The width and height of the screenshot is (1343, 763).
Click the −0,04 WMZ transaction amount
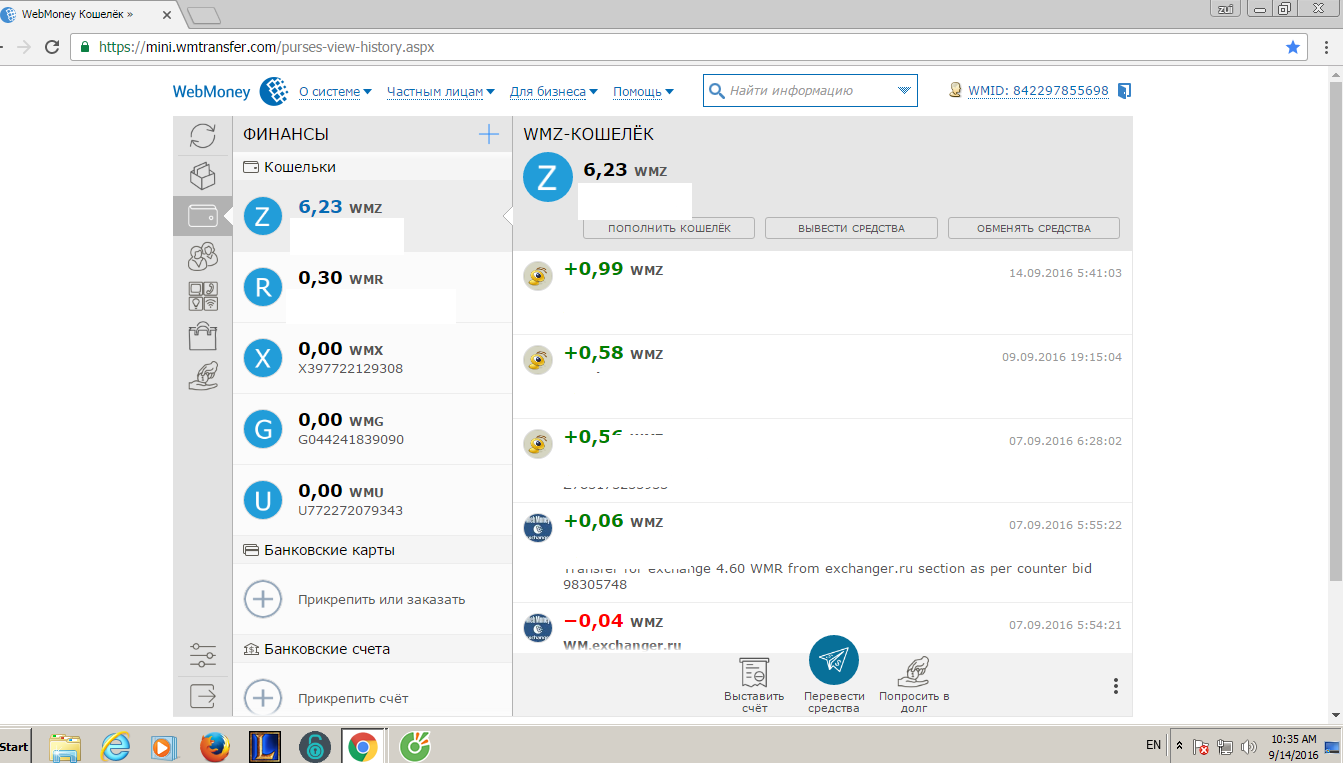613,621
